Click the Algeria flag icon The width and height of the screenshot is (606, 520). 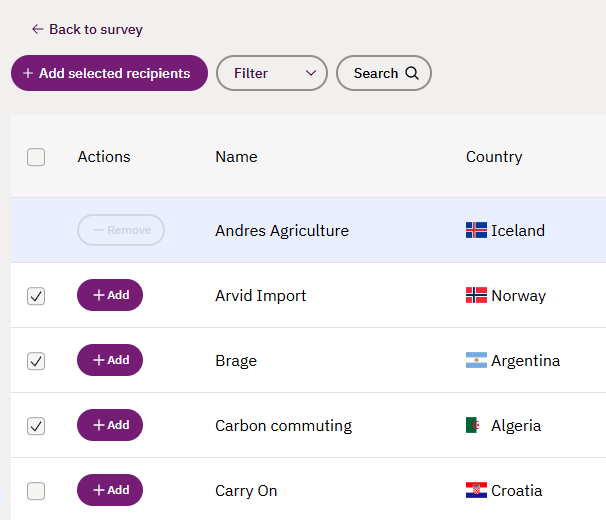click(476, 425)
